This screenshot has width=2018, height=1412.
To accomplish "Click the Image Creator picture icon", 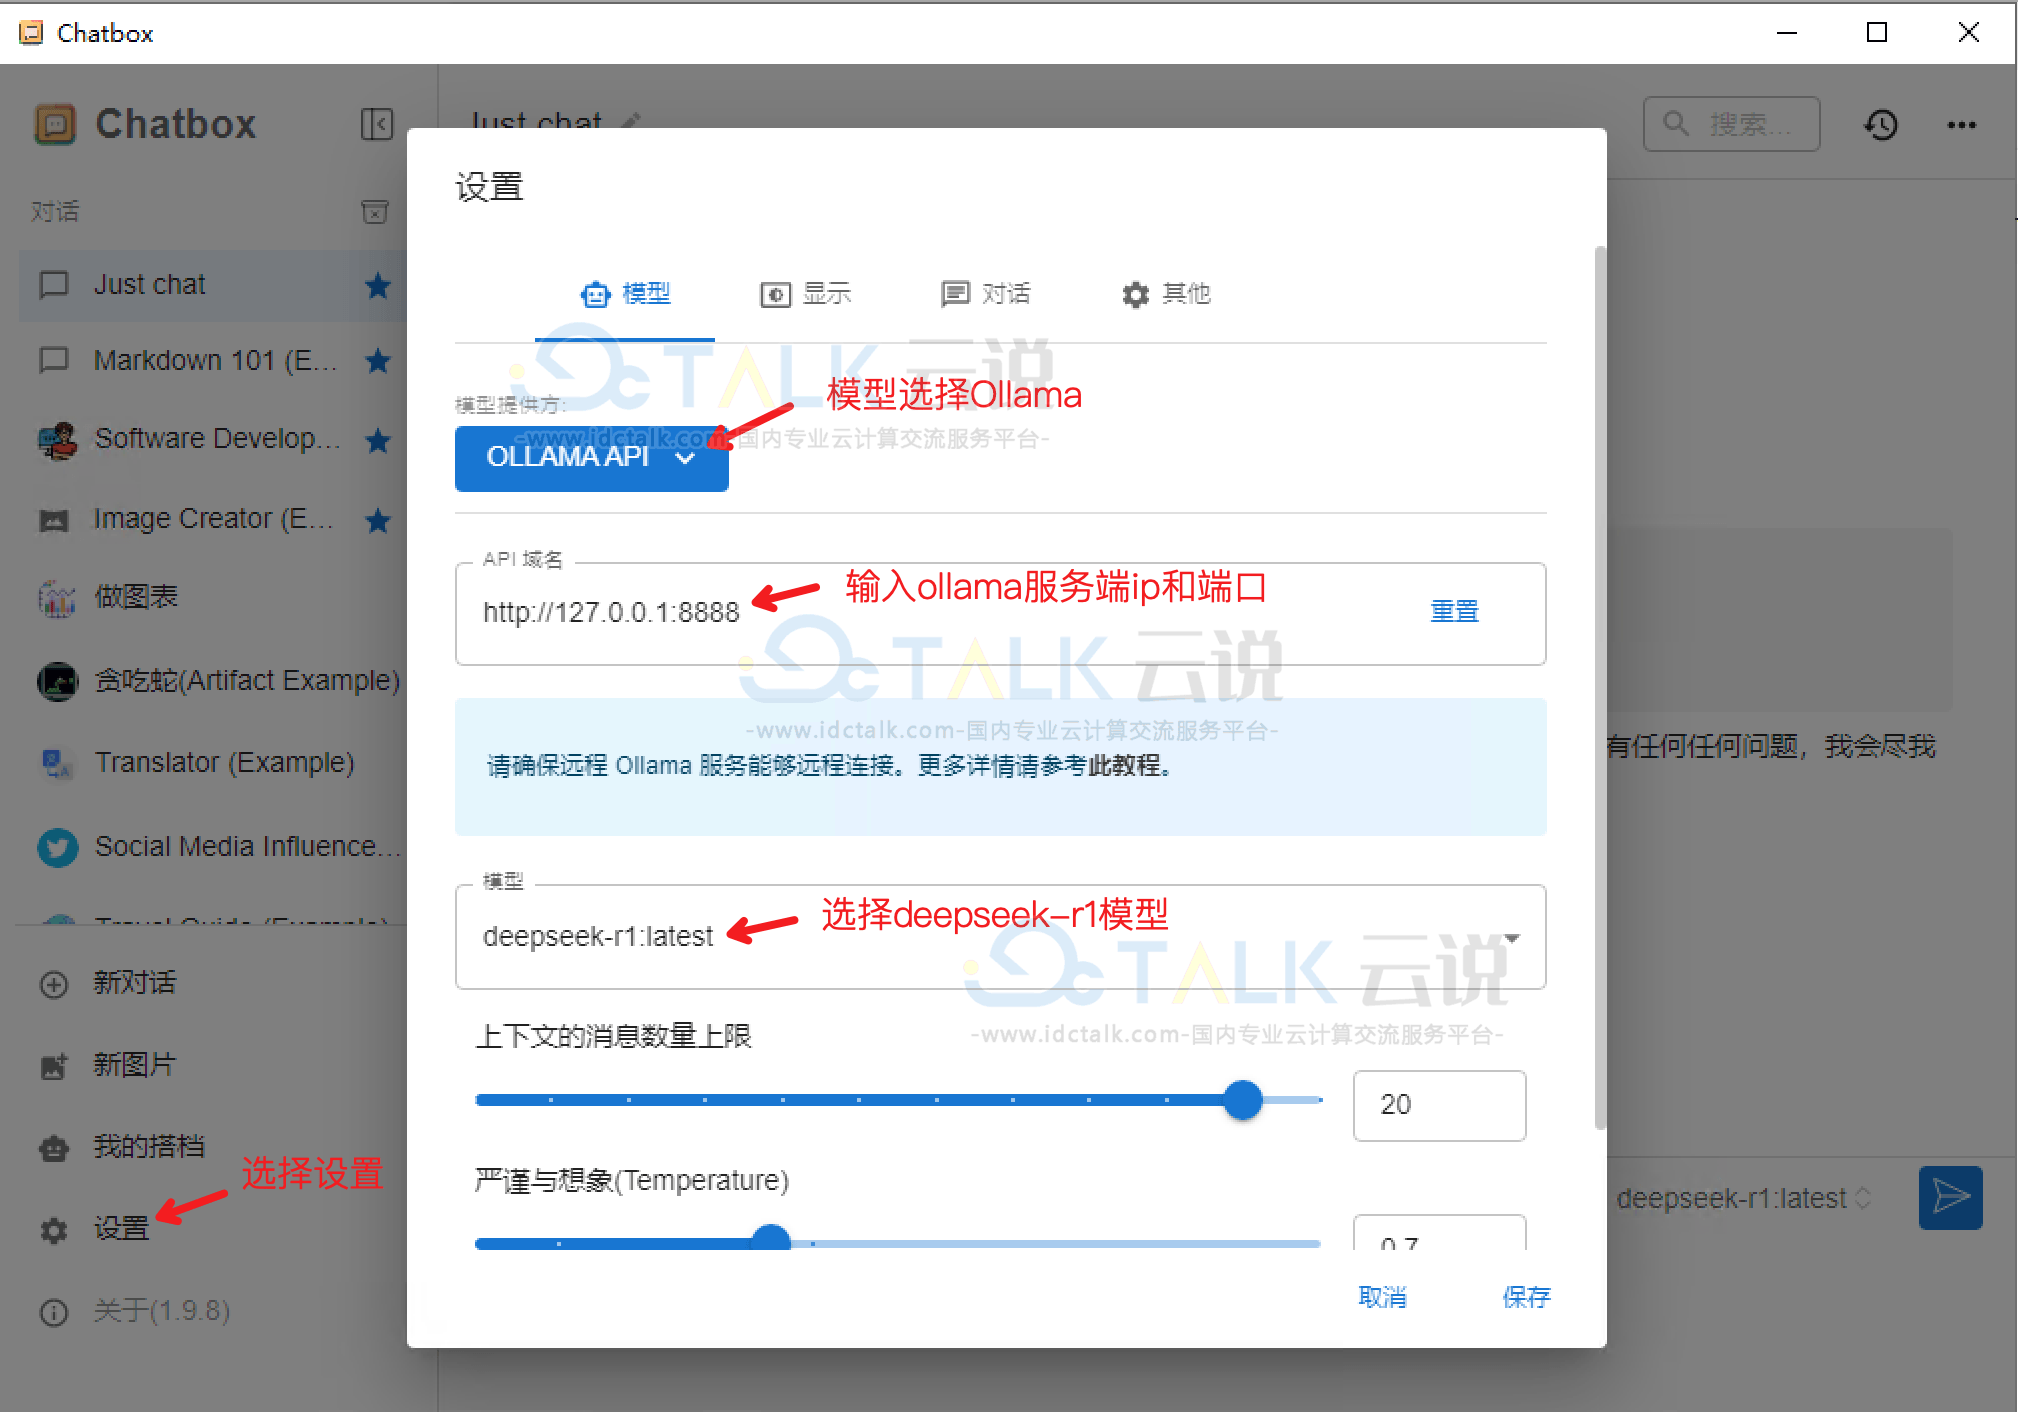I will [x=54, y=520].
